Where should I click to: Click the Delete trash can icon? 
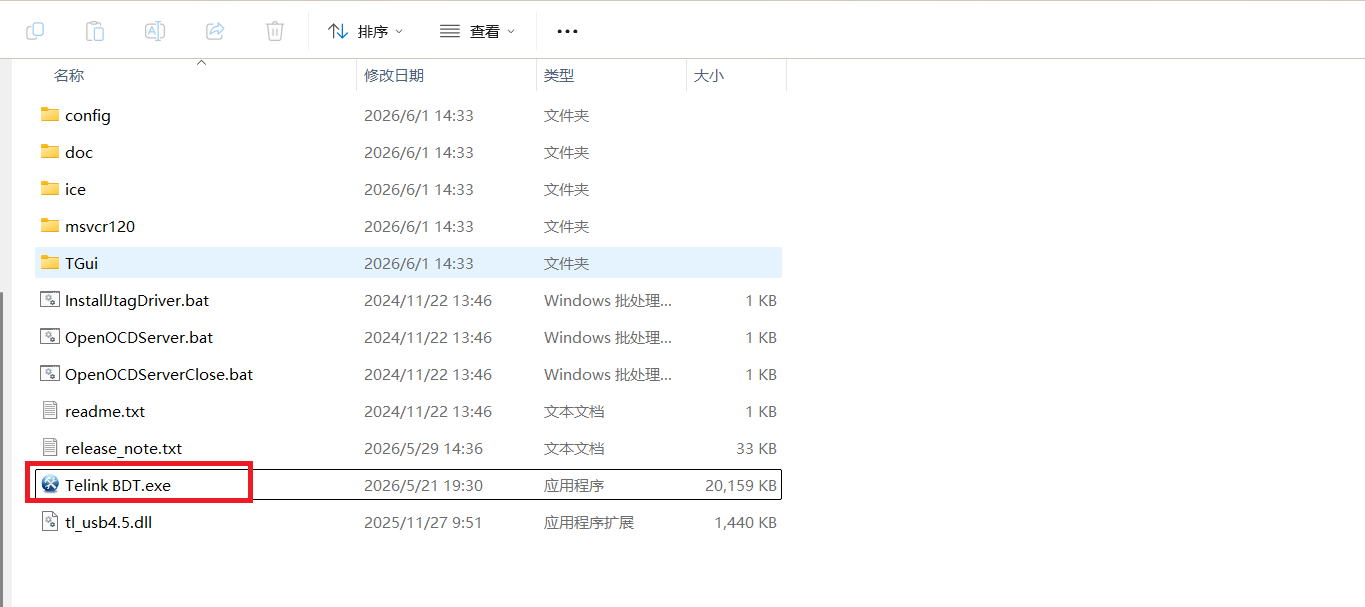[275, 31]
